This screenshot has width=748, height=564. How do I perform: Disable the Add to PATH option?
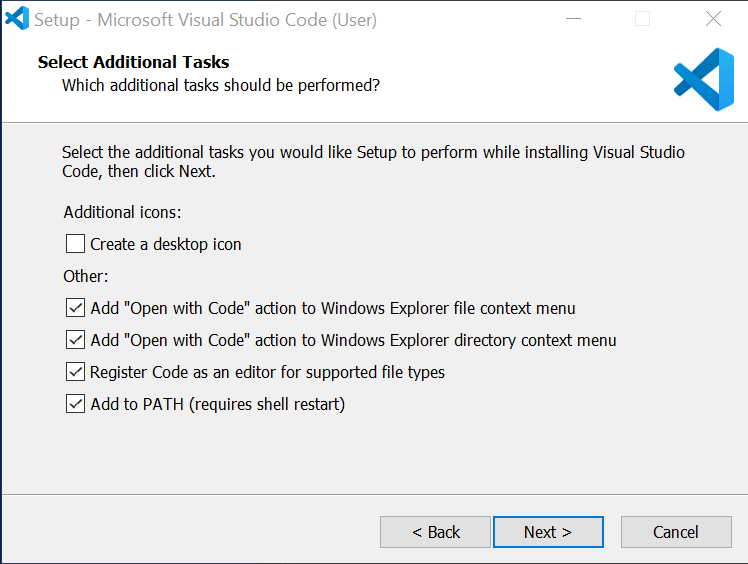point(76,404)
